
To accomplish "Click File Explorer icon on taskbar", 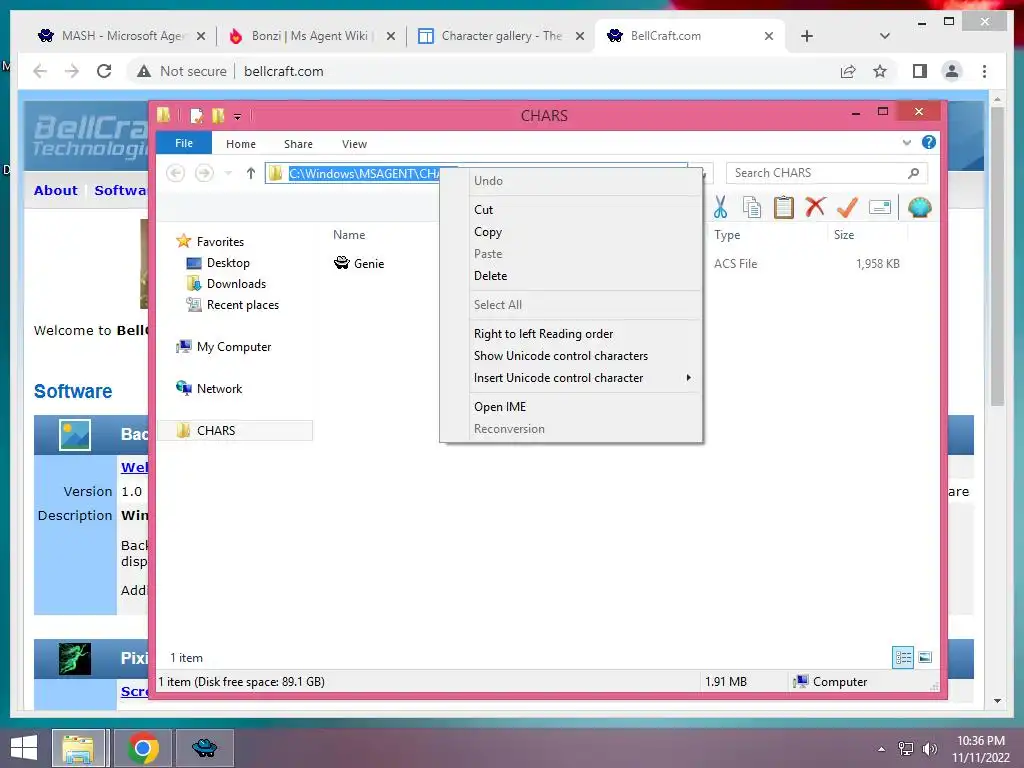I will 78,748.
